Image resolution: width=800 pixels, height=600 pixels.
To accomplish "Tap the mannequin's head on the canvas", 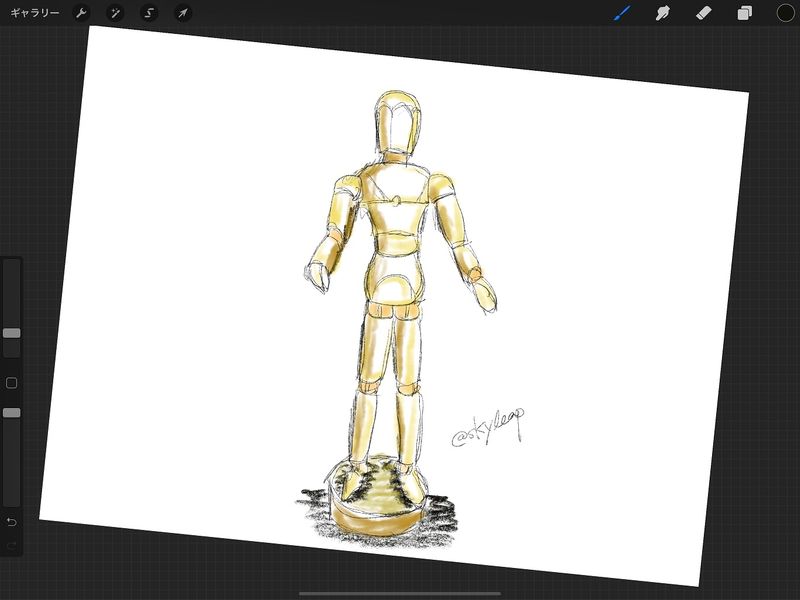I will click(396, 125).
